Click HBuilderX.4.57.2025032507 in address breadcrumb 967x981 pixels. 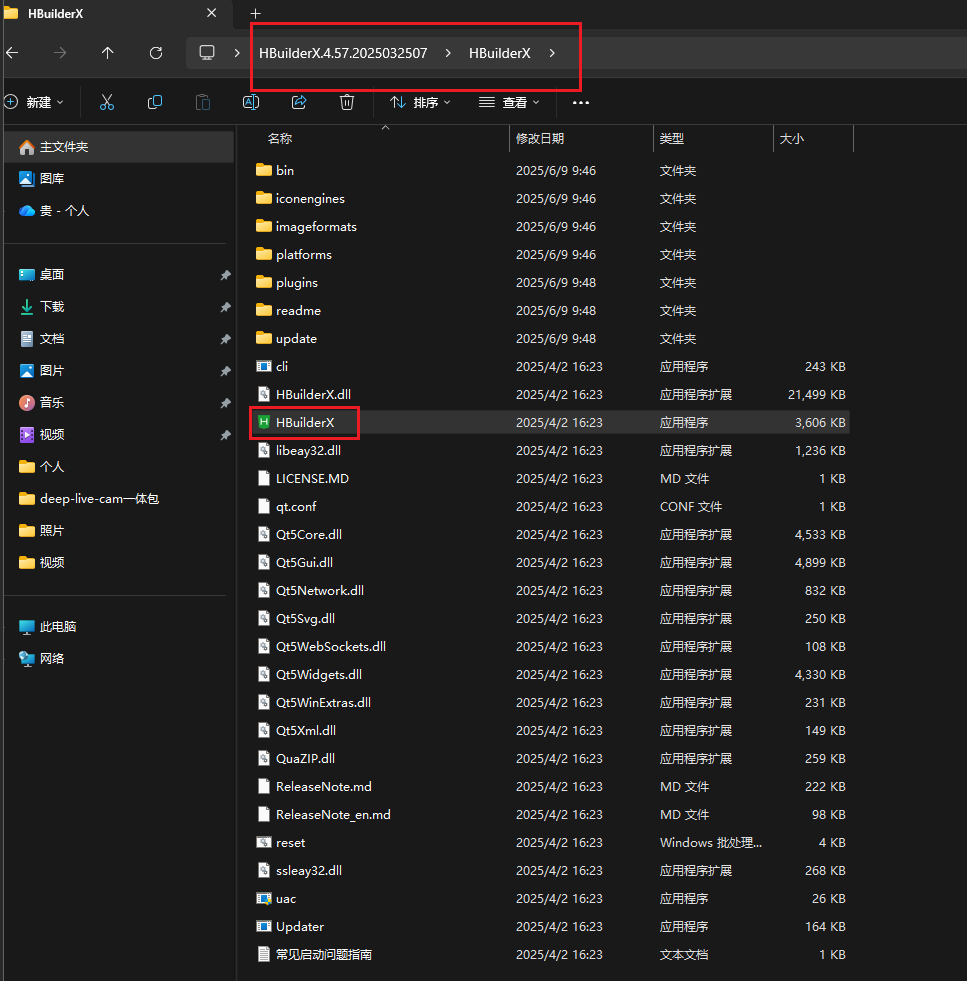[x=343, y=53]
